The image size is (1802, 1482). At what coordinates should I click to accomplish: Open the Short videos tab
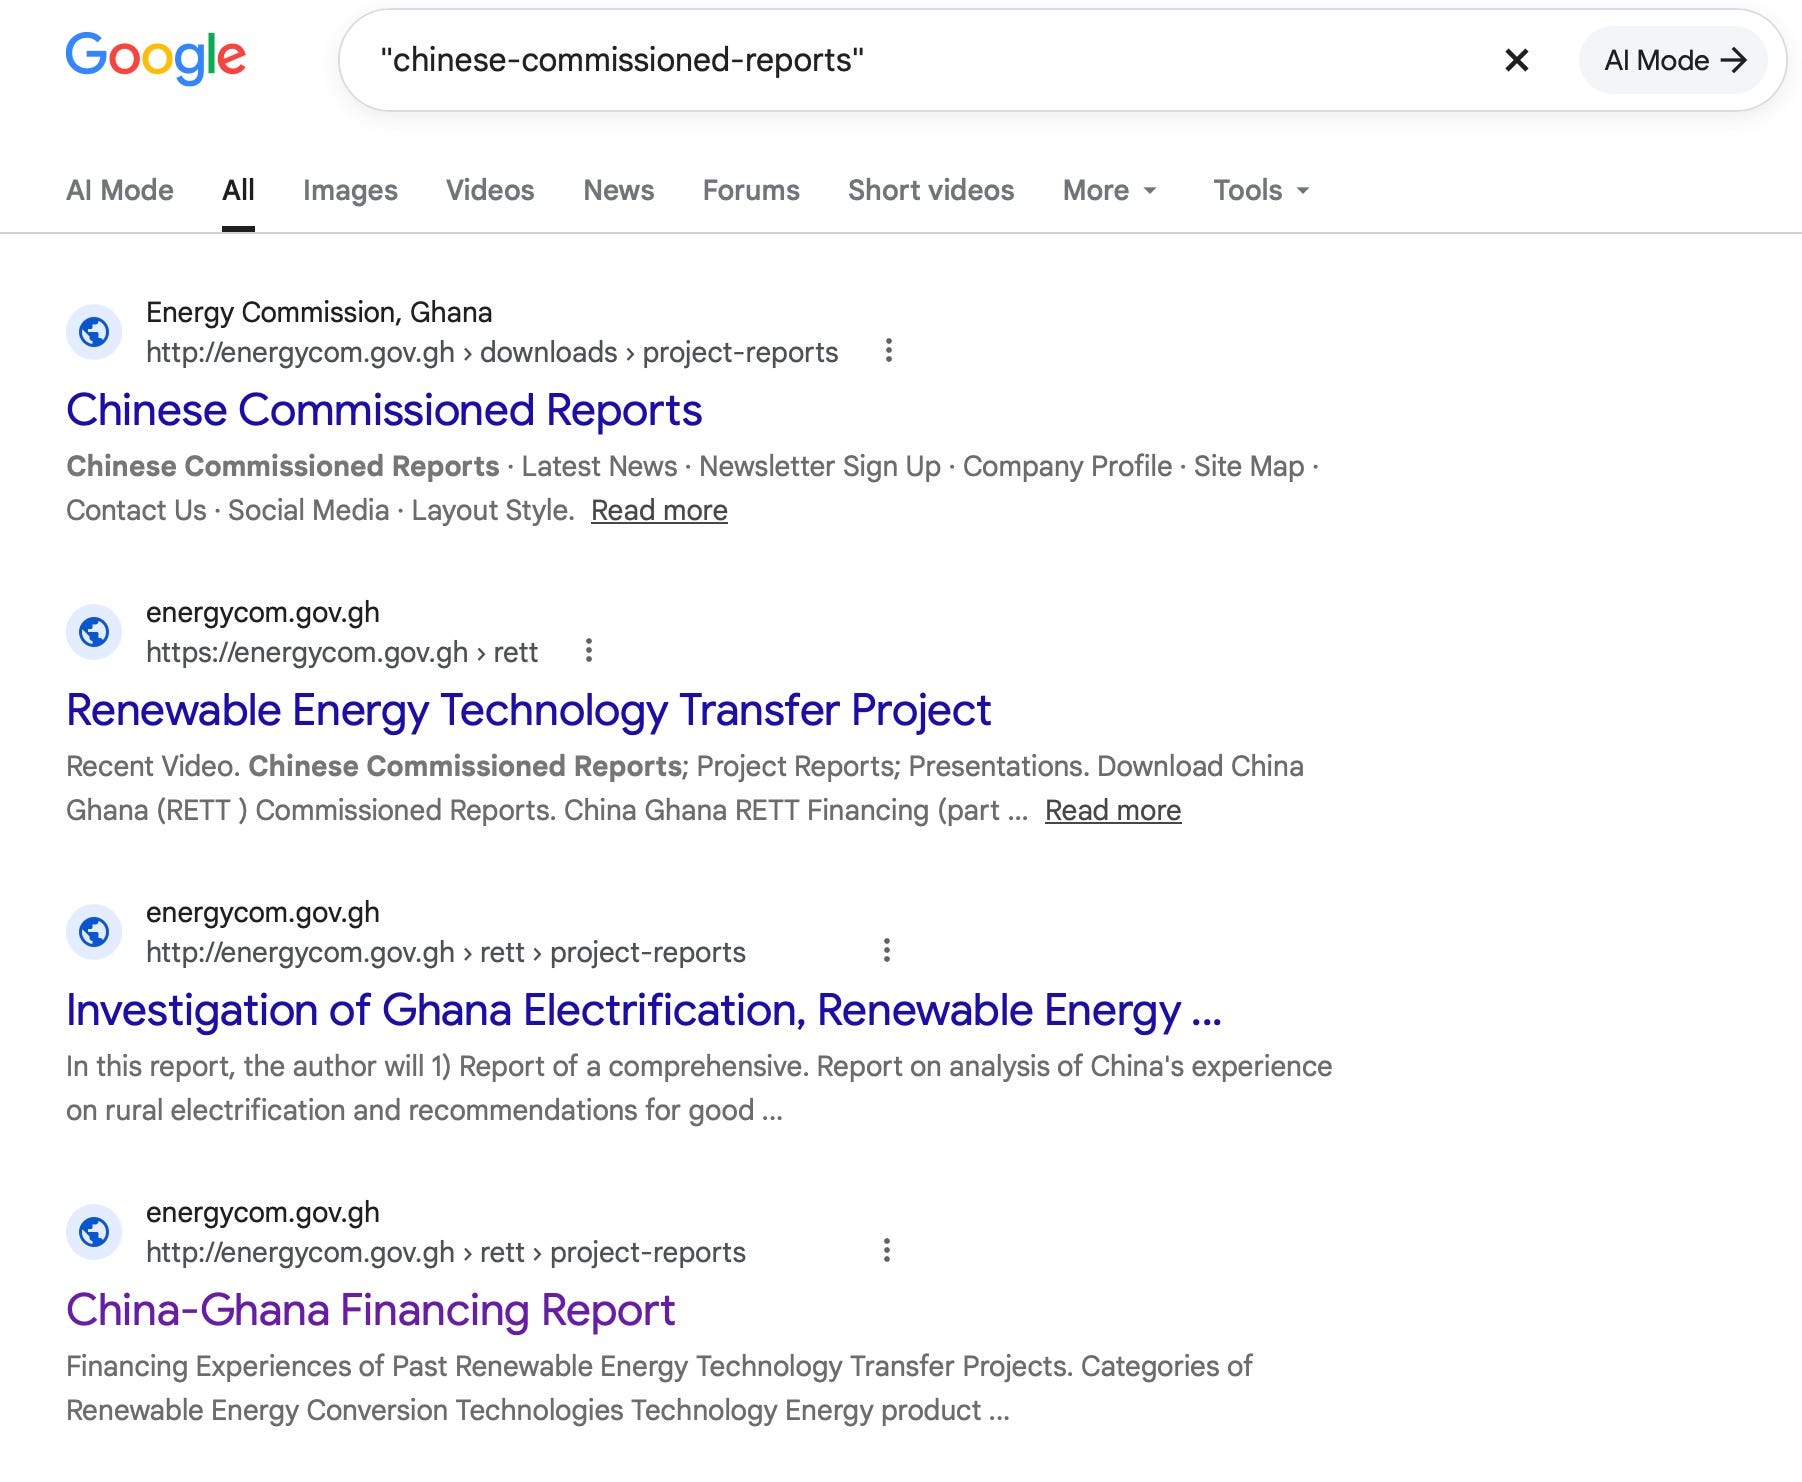[x=931, y=190]
